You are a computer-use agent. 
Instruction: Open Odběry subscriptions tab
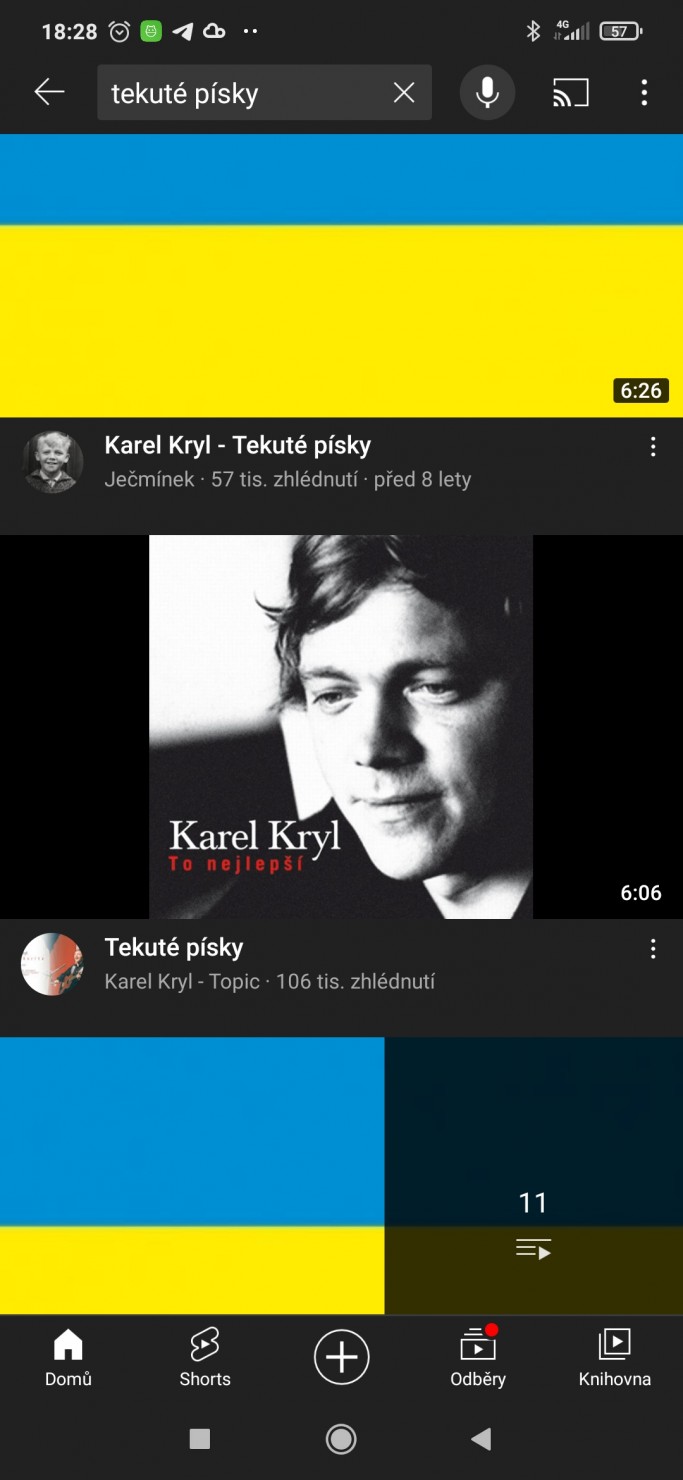[478, 1358]
